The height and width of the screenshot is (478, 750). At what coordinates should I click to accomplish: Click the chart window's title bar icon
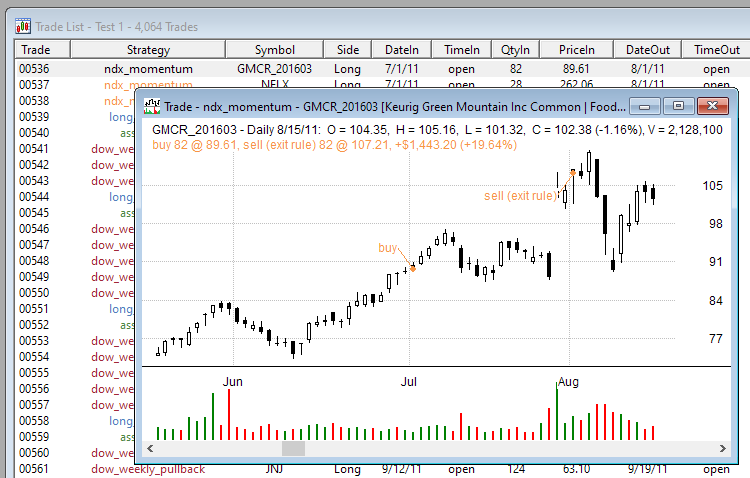pos(154,105)
